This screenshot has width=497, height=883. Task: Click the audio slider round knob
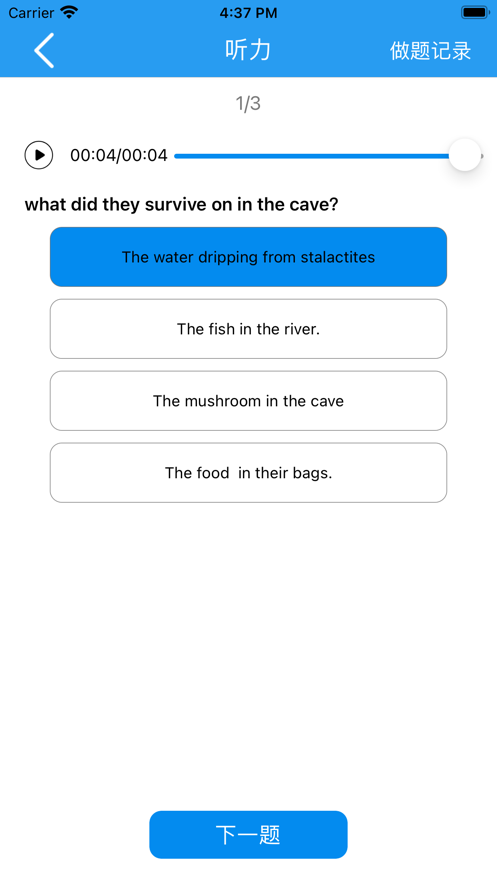465,155
